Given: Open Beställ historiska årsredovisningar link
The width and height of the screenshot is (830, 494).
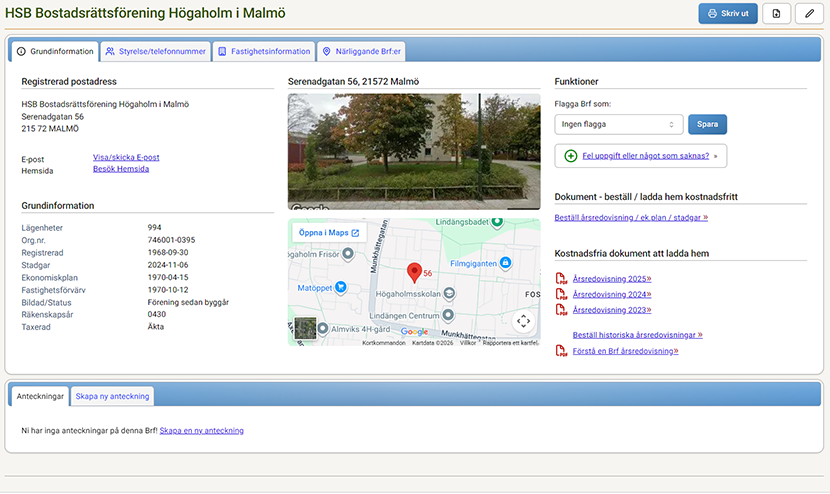Looking at the screenshot, I should coord(637,335).
